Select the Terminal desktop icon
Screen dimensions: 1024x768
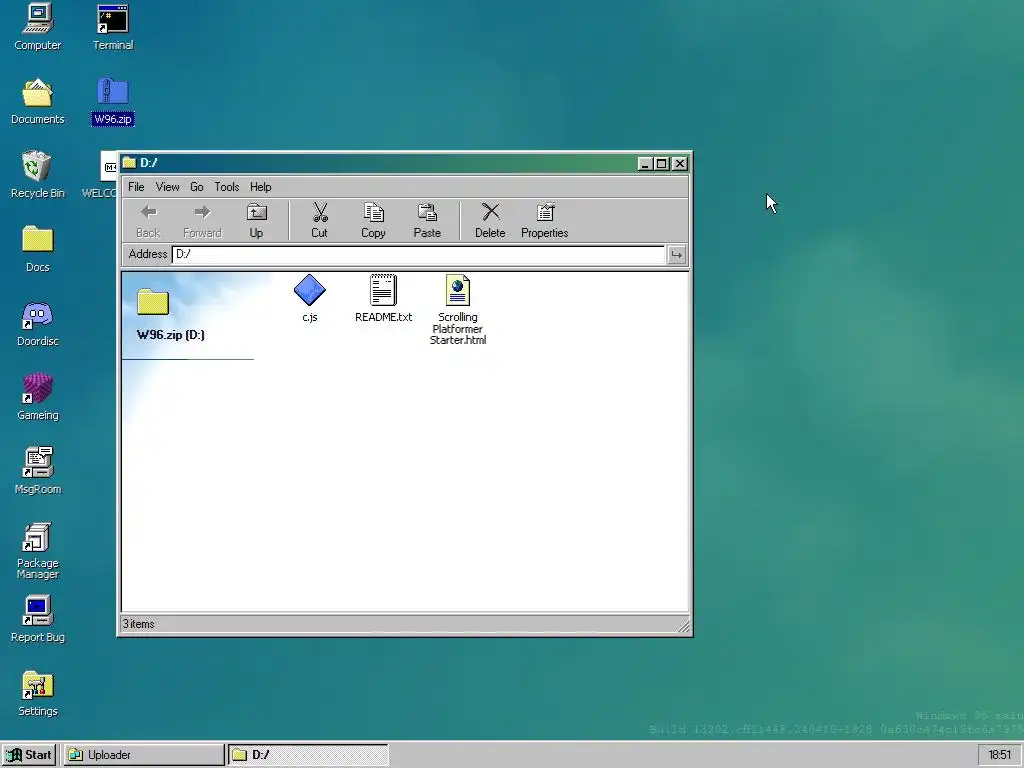(x=113, y=27)
